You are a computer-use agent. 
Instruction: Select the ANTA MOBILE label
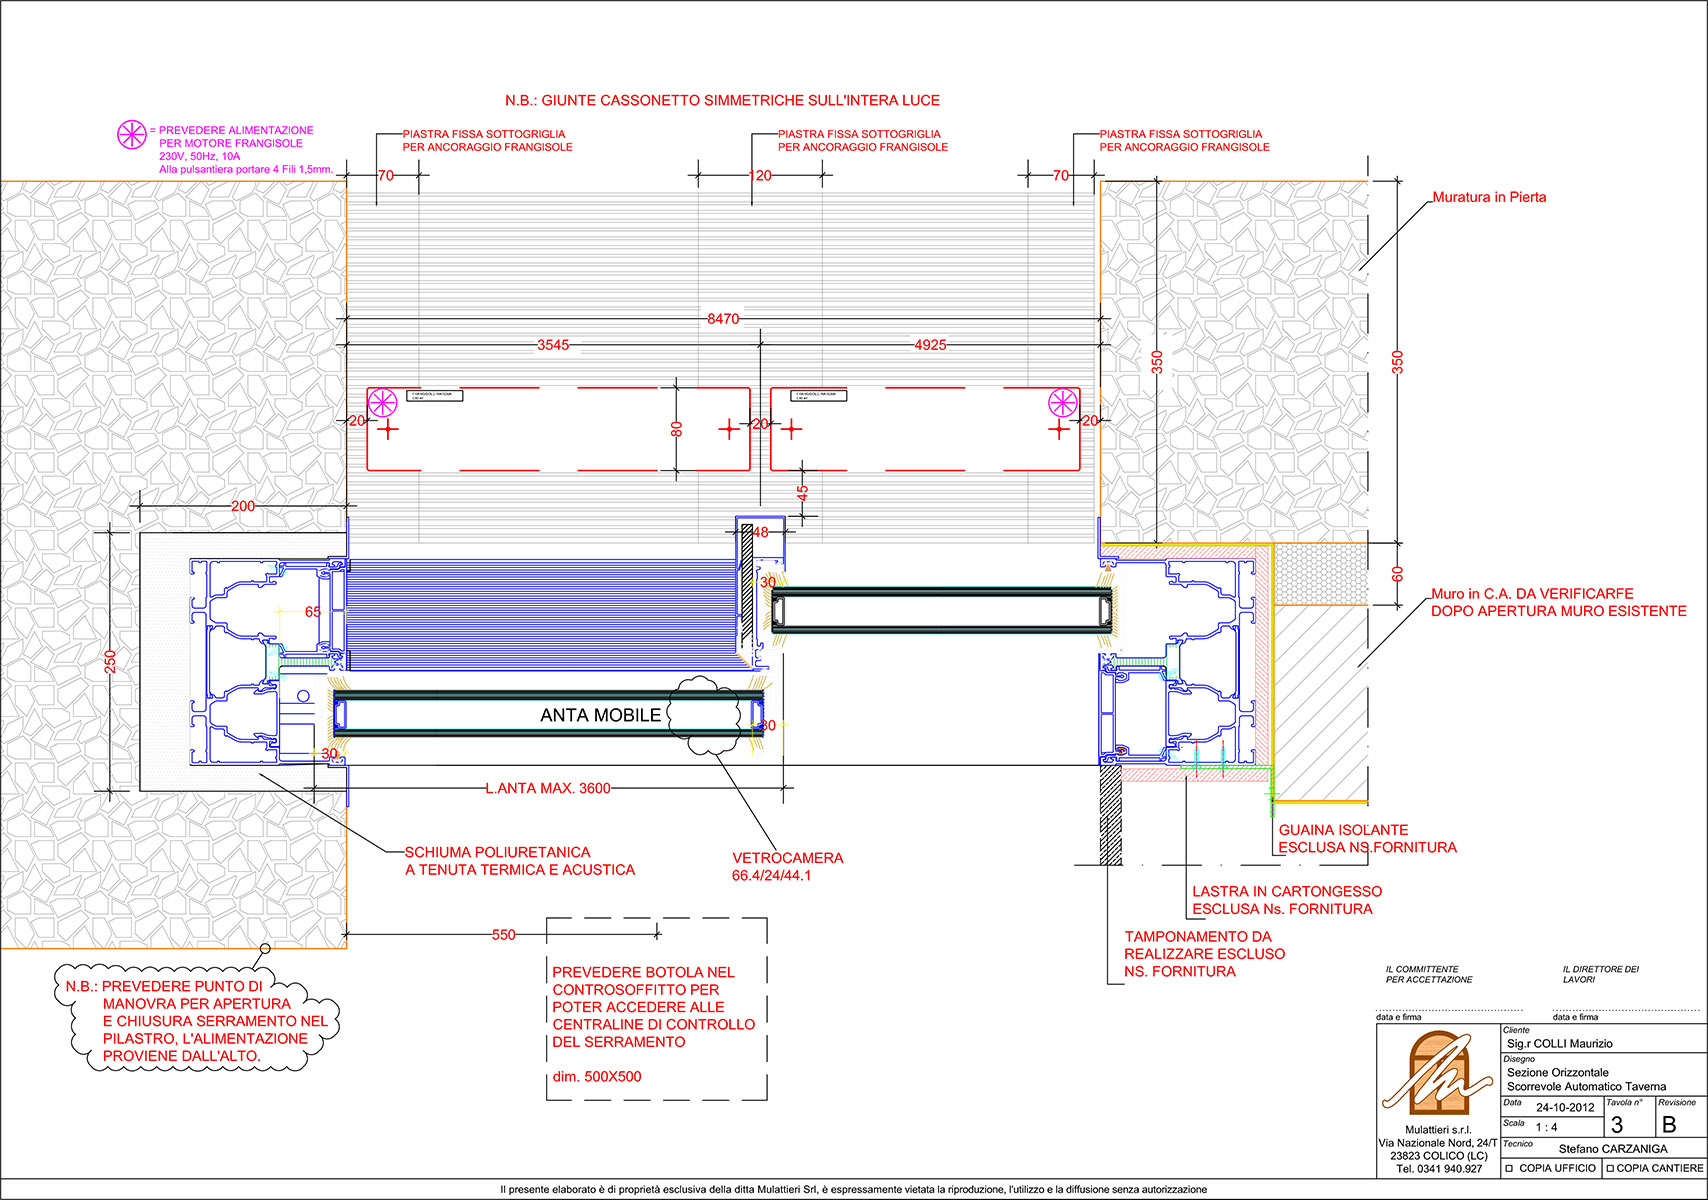(x=601, y=715)
